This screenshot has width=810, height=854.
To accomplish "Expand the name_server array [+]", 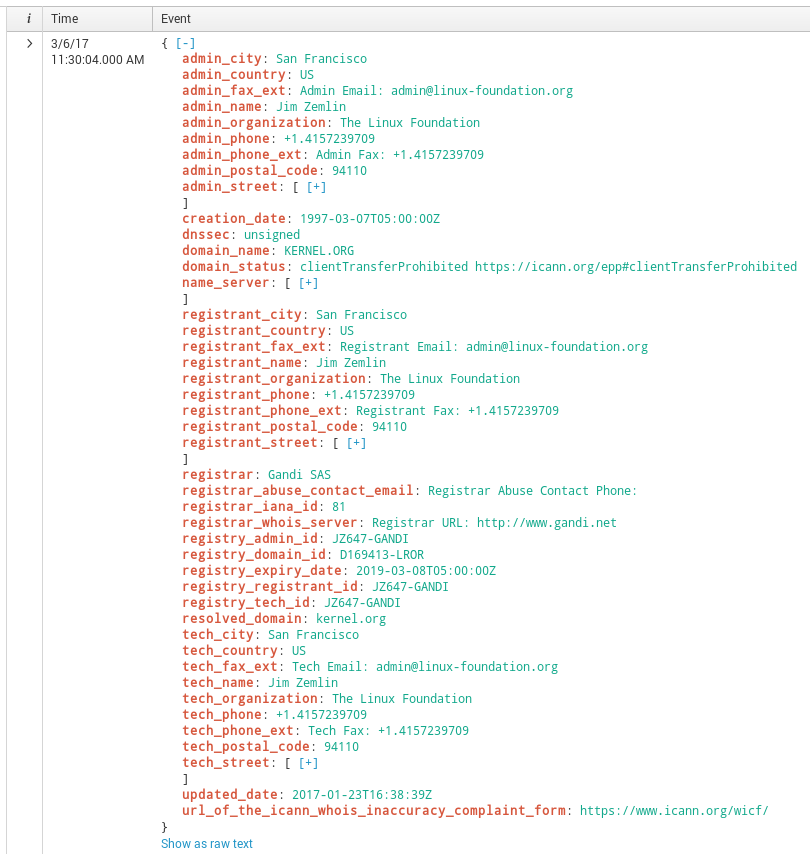I will pyautogui.click(x=308, y=283).
